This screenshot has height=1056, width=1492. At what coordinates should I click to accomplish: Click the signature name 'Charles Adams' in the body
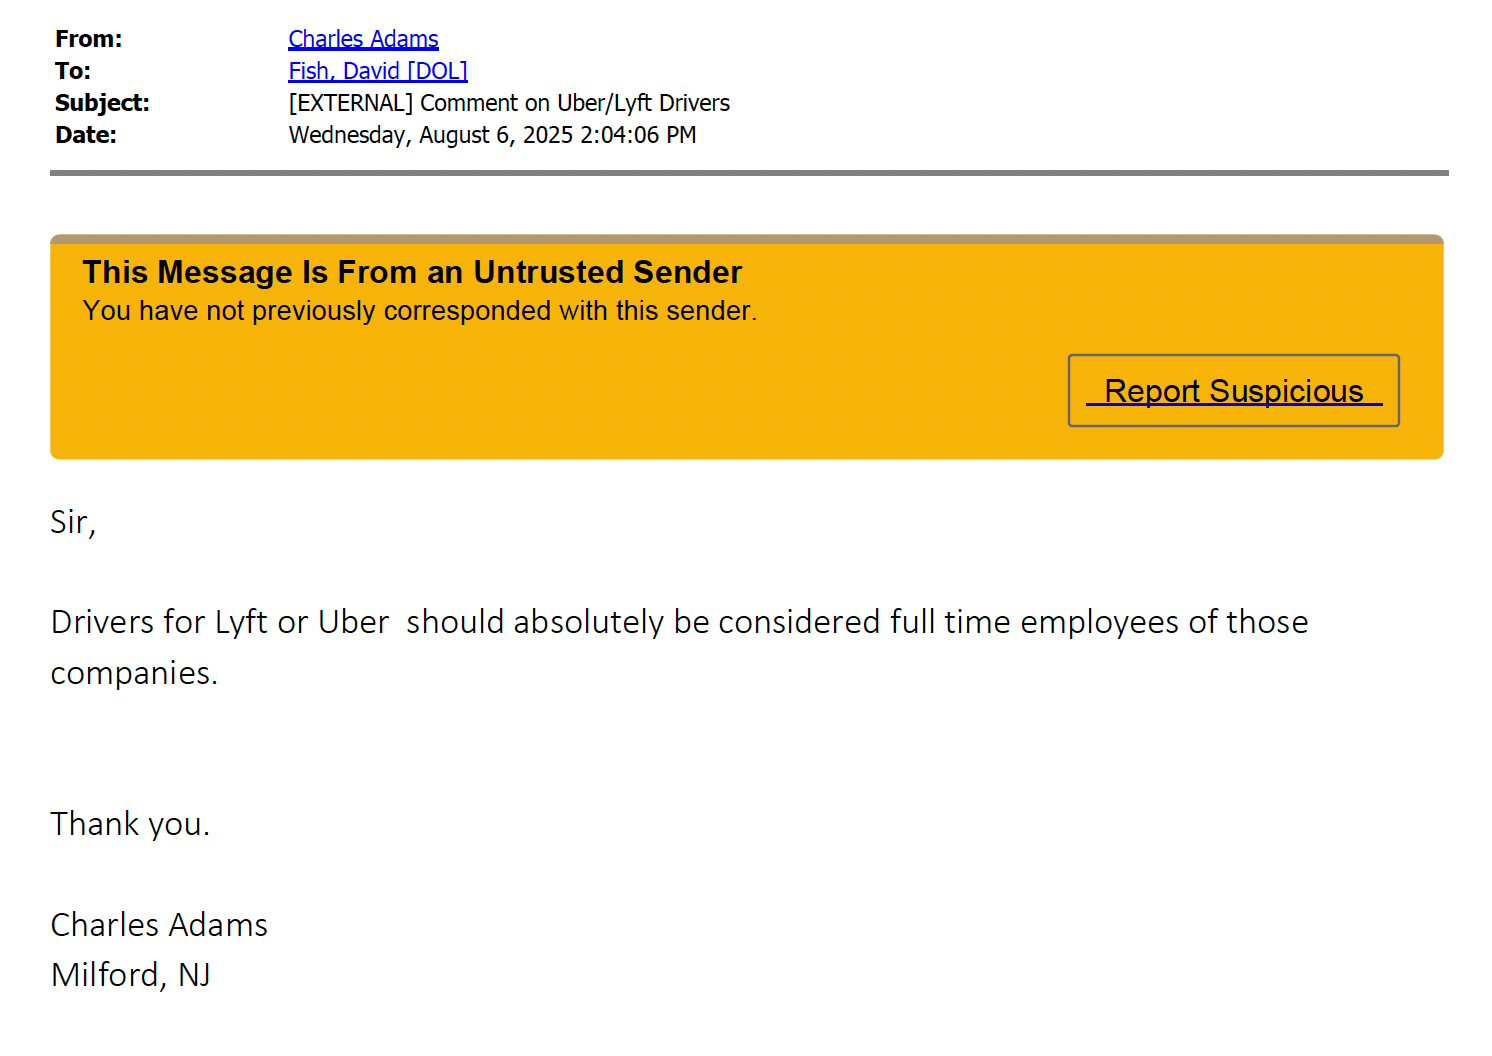pyautogui.click(x=159, y=925)
